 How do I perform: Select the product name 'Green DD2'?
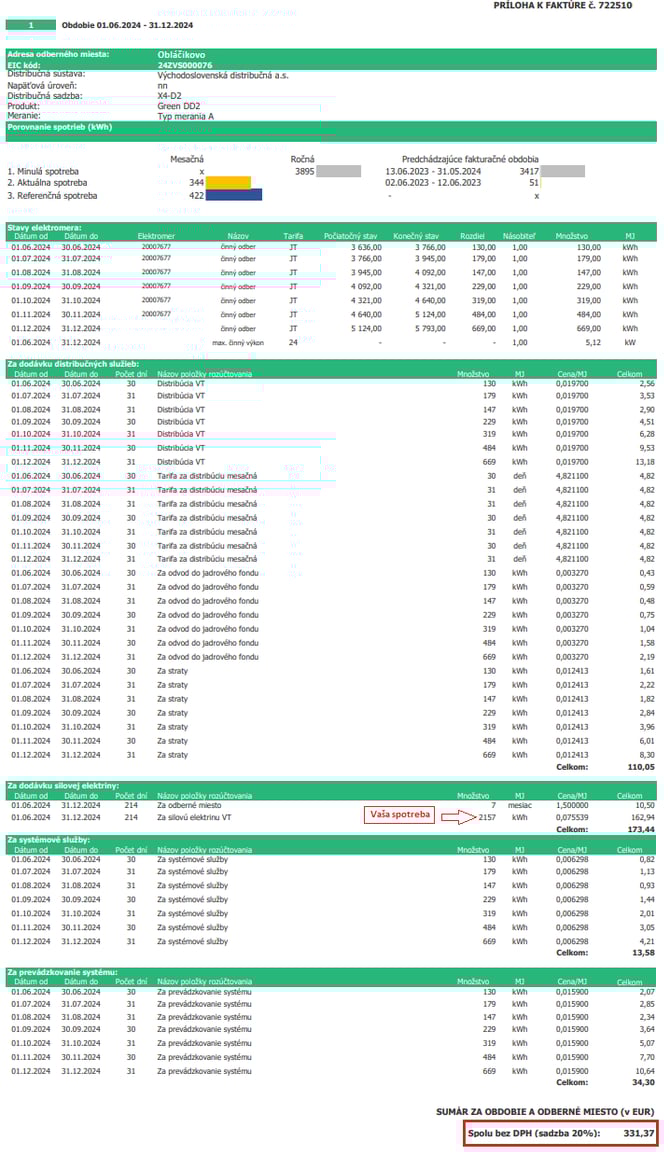179,106
